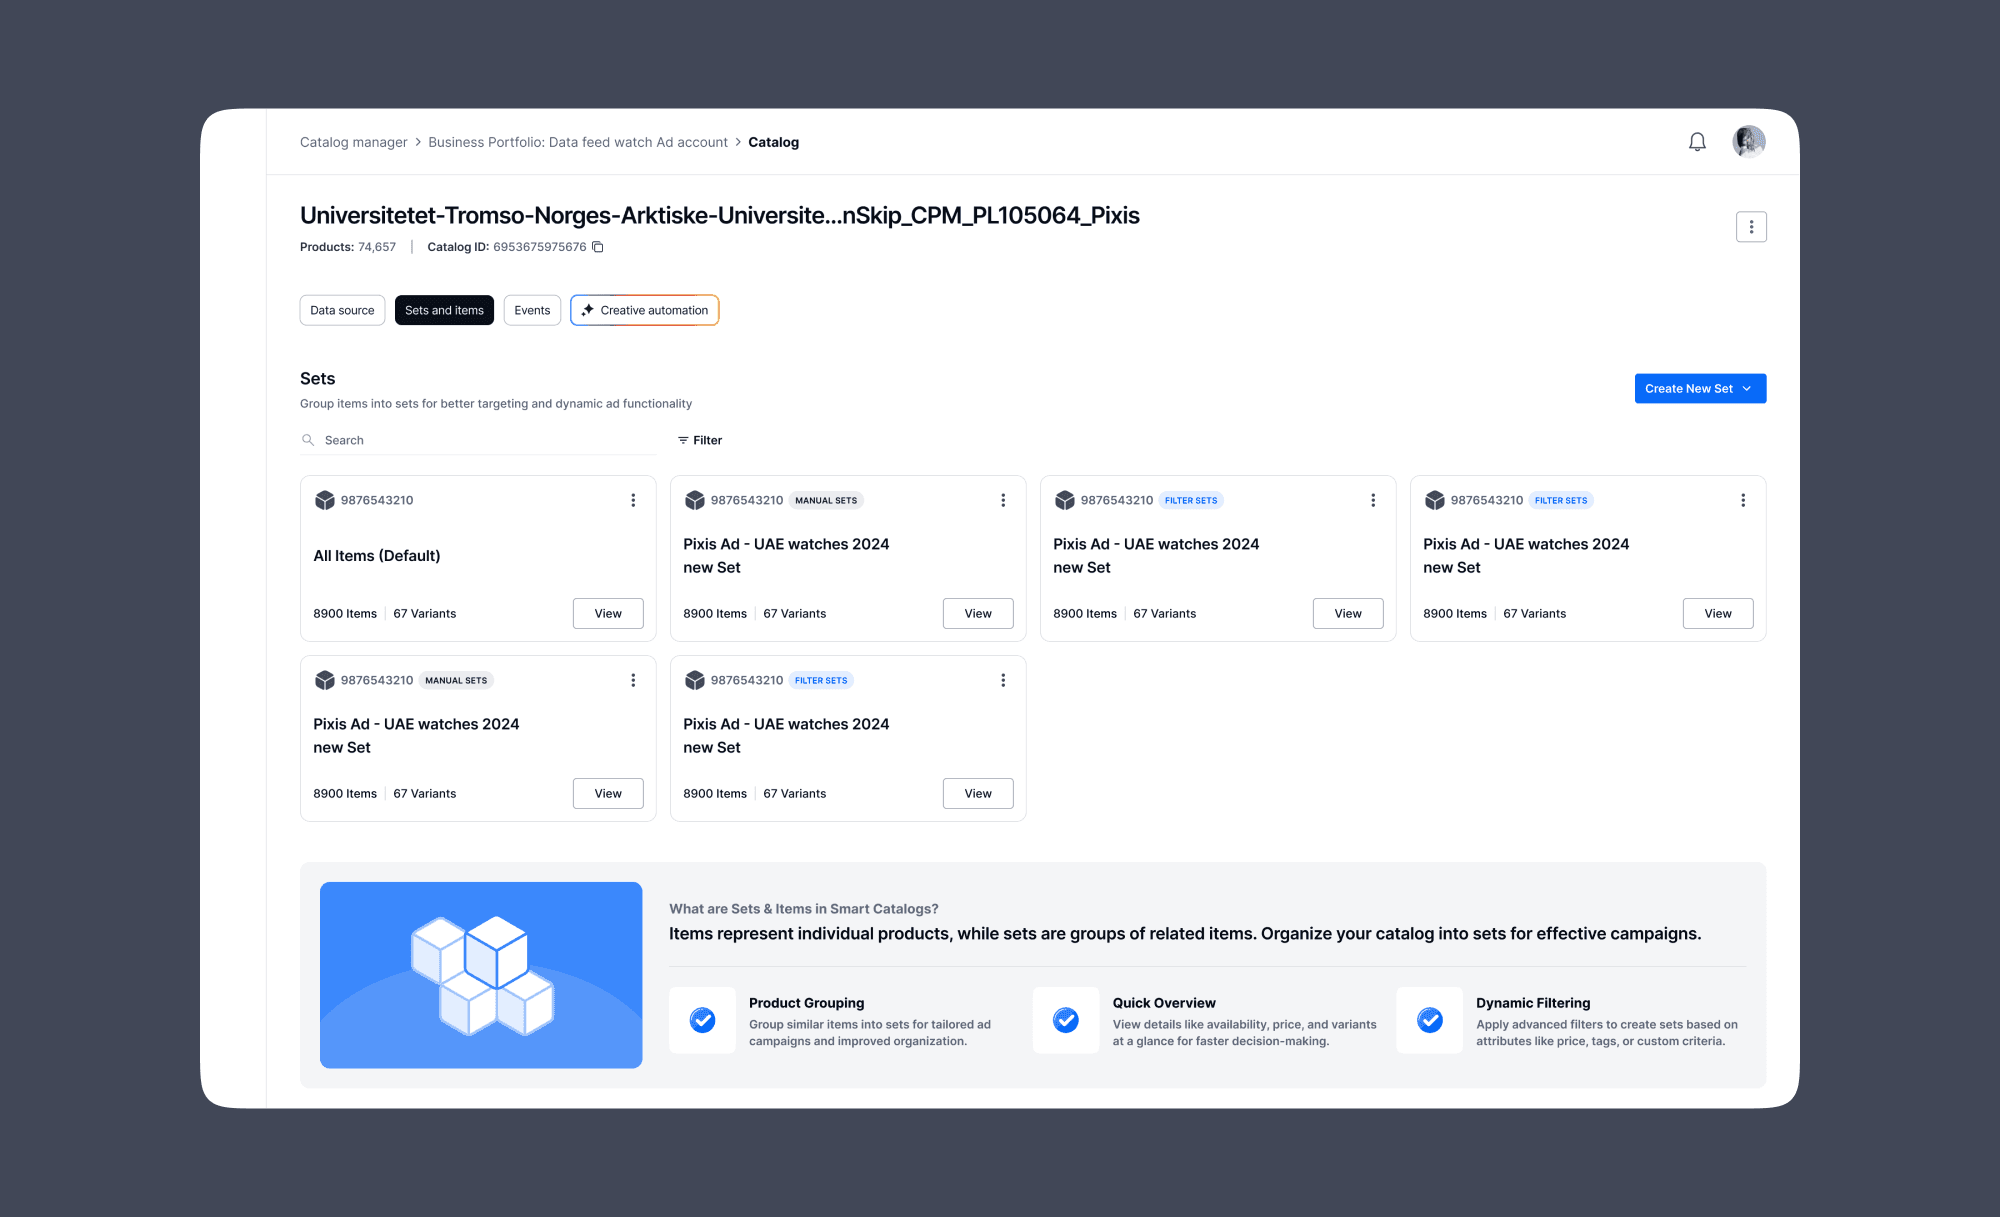
Task: Switch to the Data source tab
Action: pos(342,310)
